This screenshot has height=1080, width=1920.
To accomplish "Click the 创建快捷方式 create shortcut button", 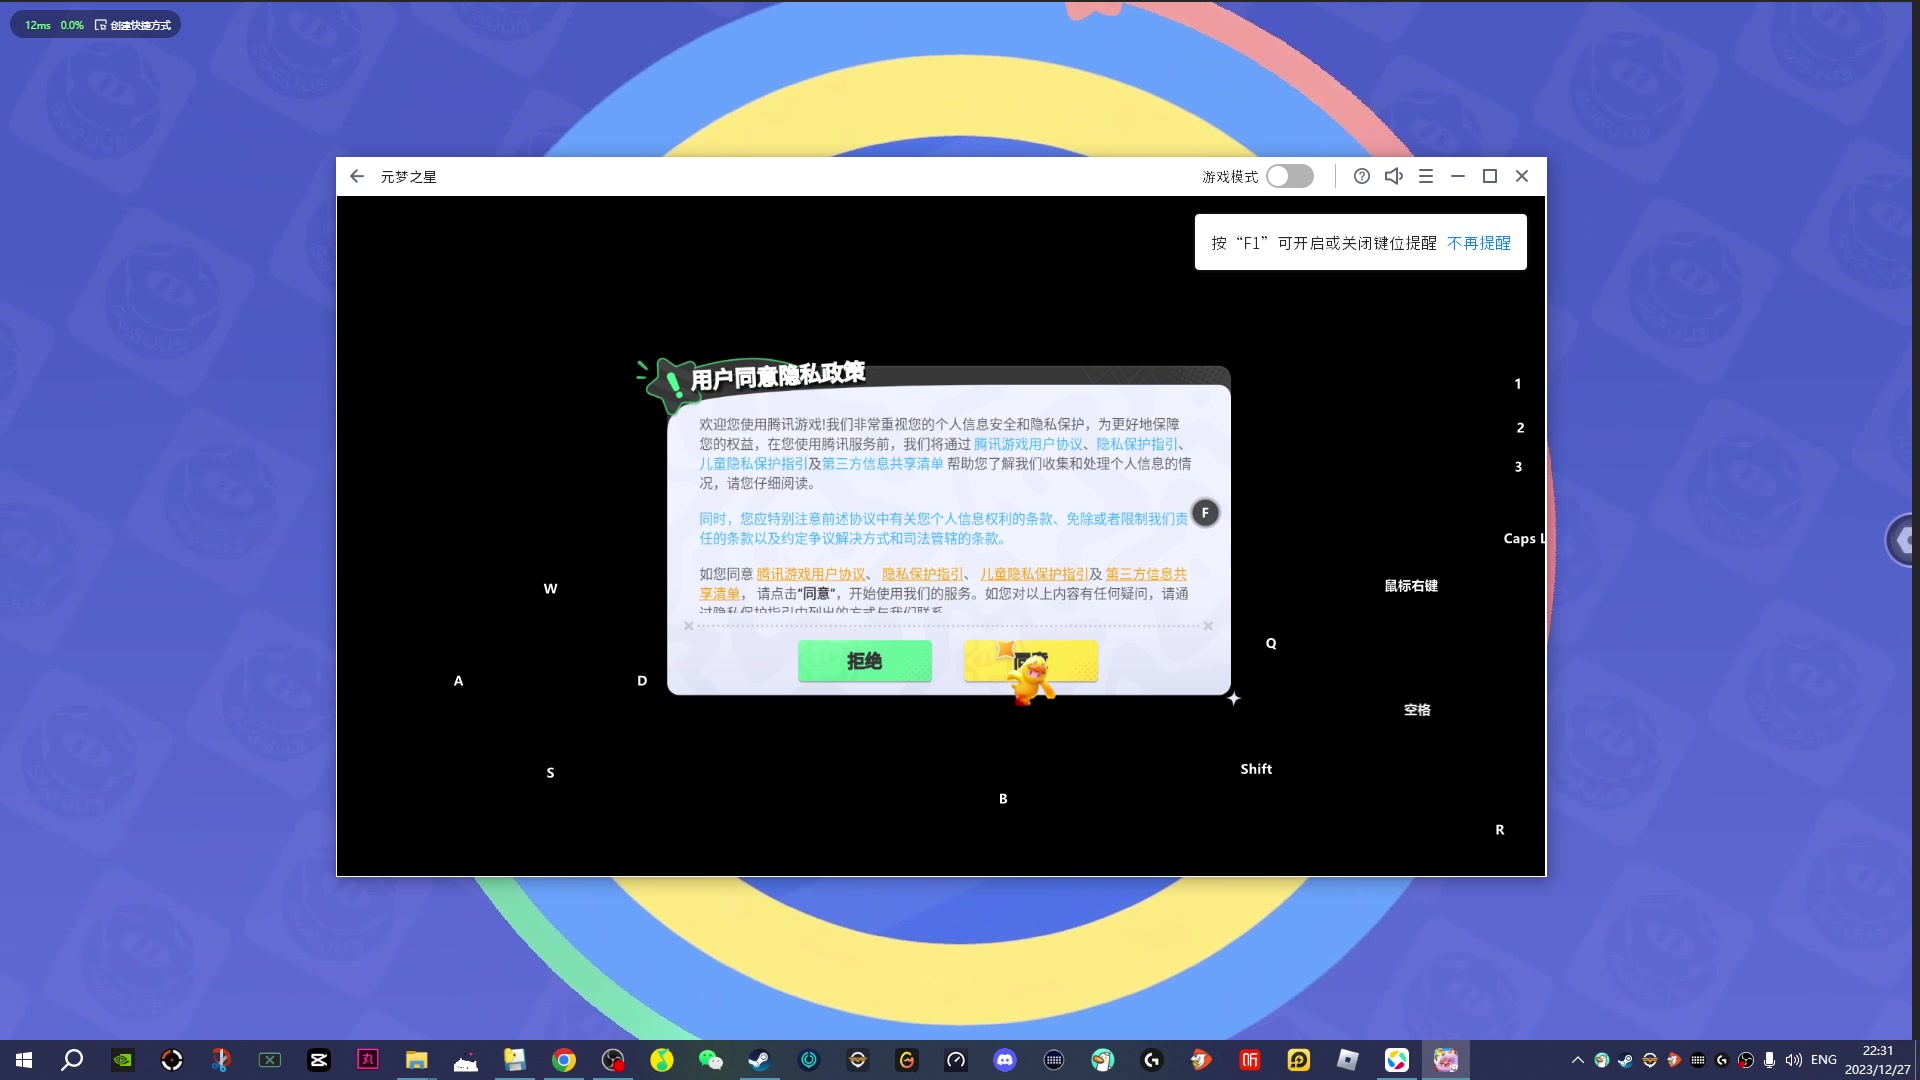I will (133, 25).
